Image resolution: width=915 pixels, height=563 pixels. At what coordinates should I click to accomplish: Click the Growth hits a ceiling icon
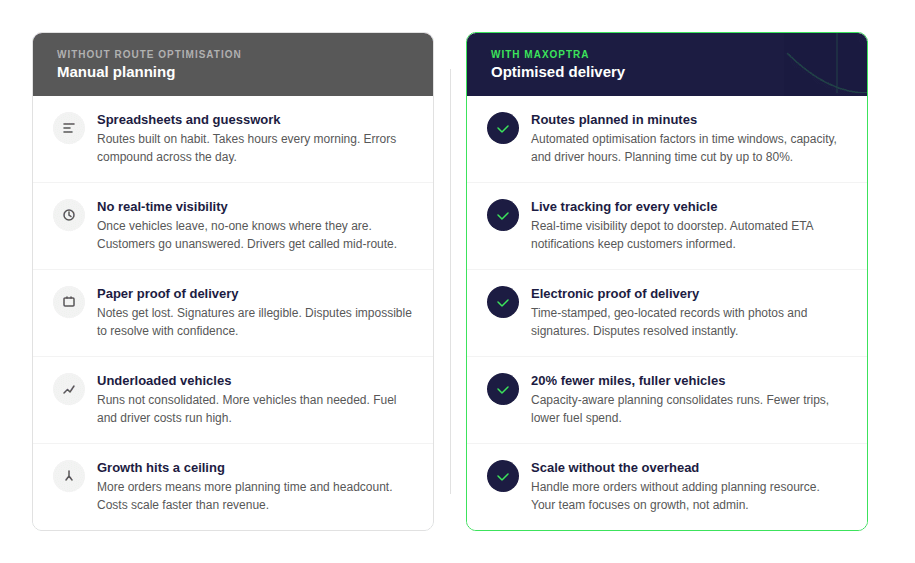coord(69,476)
